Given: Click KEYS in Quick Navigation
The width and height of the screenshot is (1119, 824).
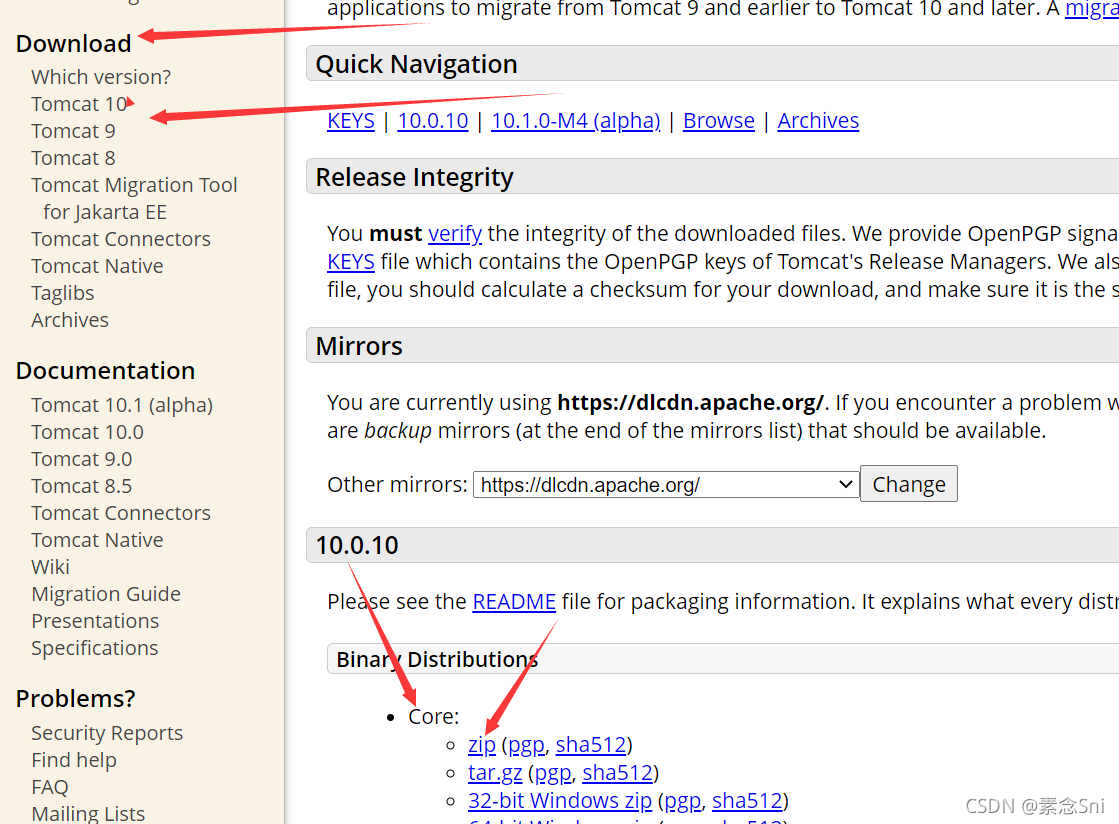Looking at the screenshot, I should [x=350, y=121].
